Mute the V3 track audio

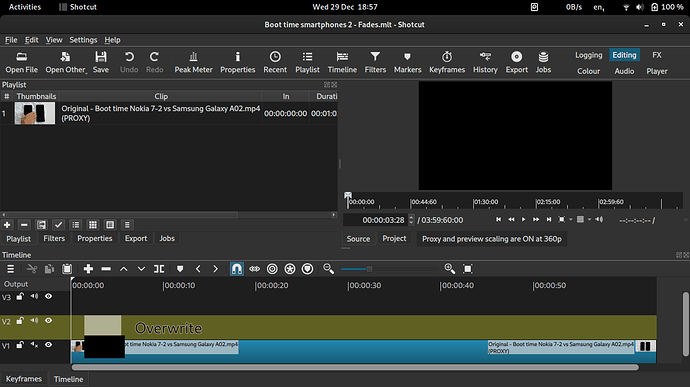coord(34,296)
